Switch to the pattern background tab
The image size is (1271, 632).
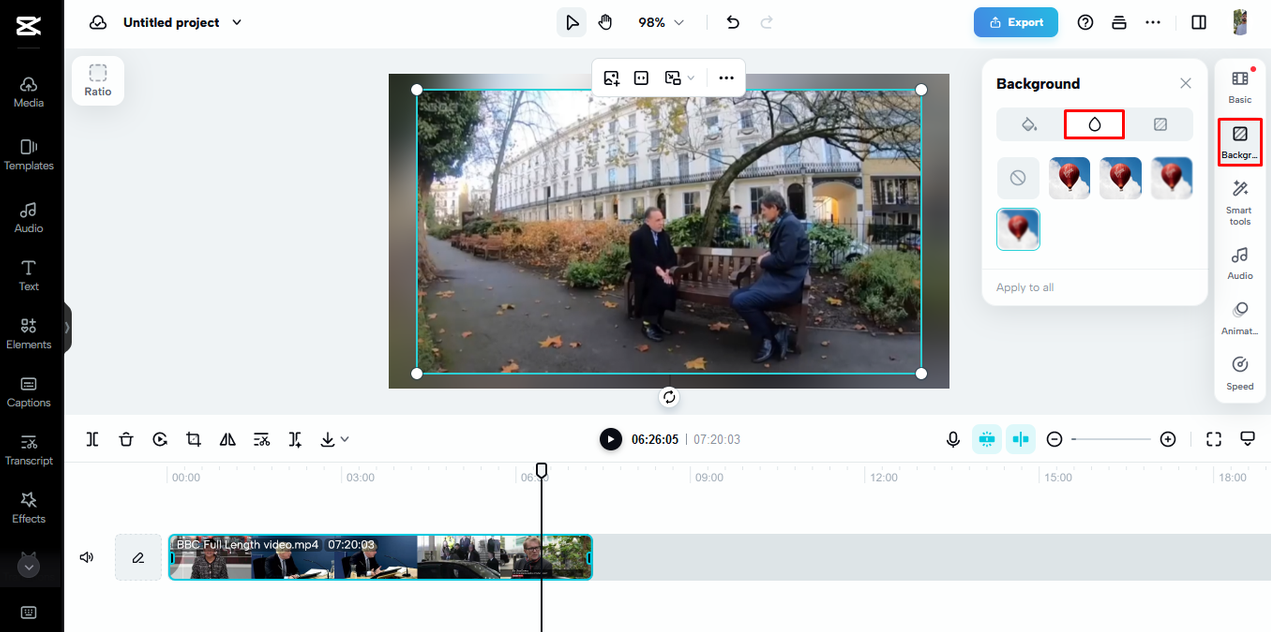pyautogui.click(x=1160, y=124)
